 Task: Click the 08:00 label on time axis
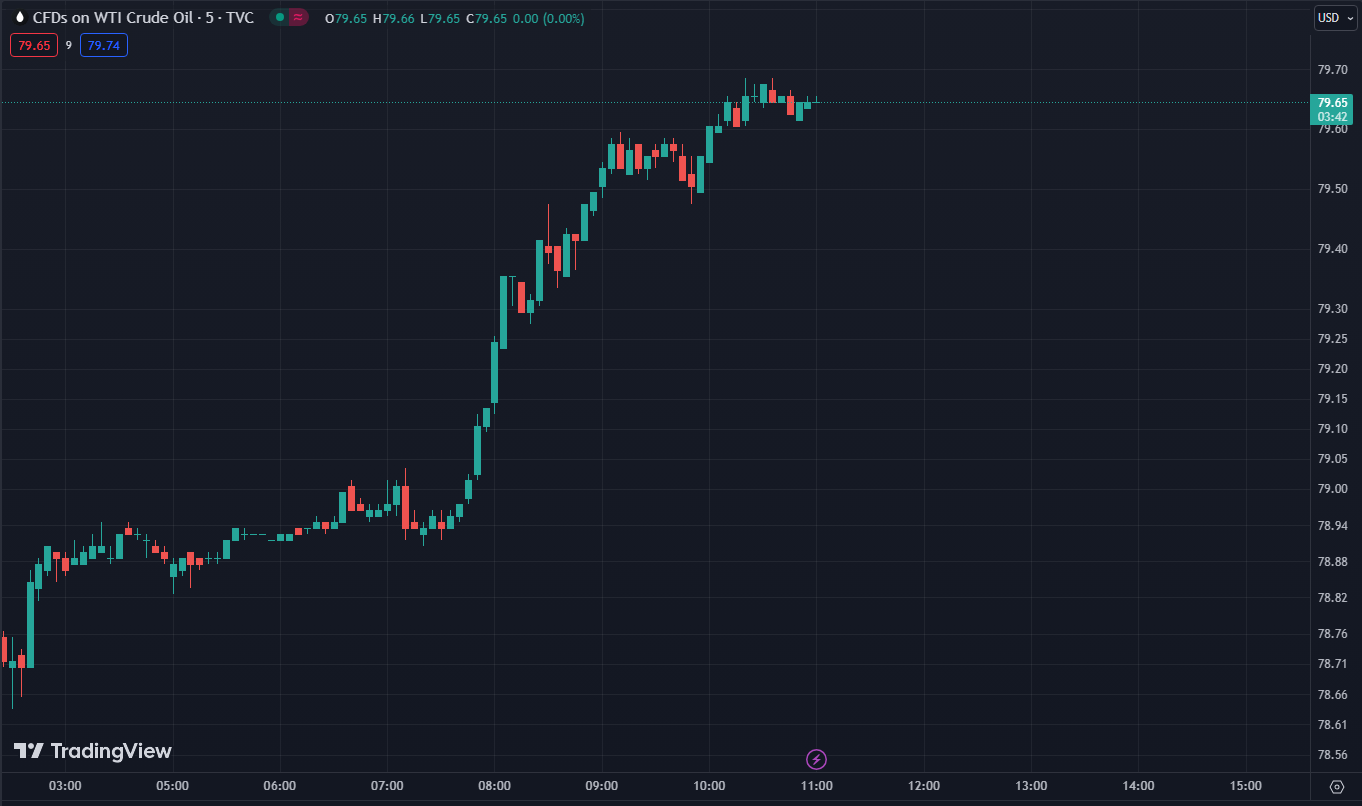coord(494,786)
